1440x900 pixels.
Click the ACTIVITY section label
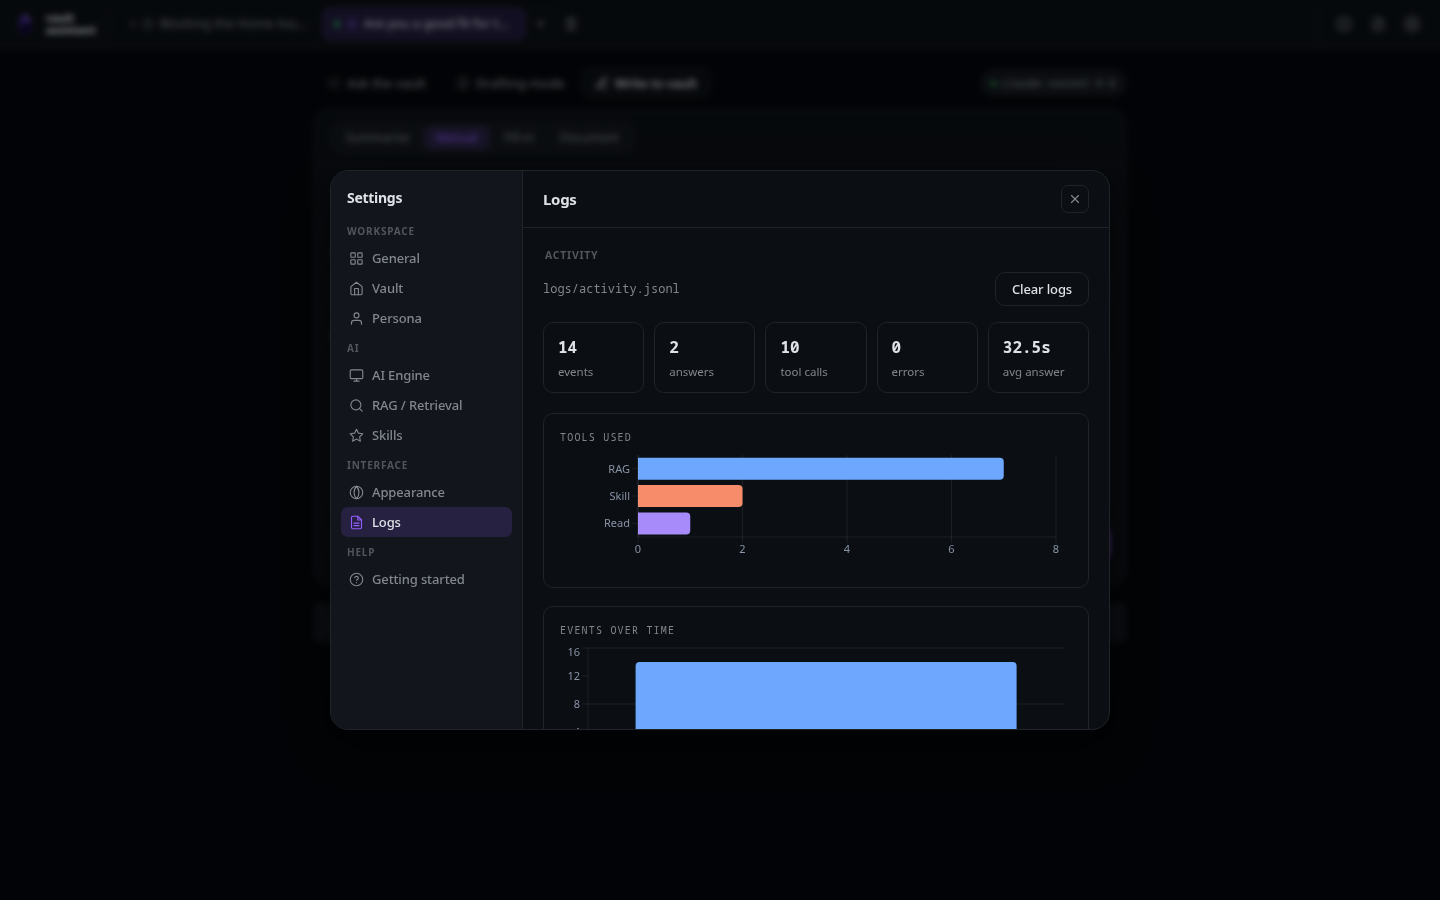(x=571, y=256)
